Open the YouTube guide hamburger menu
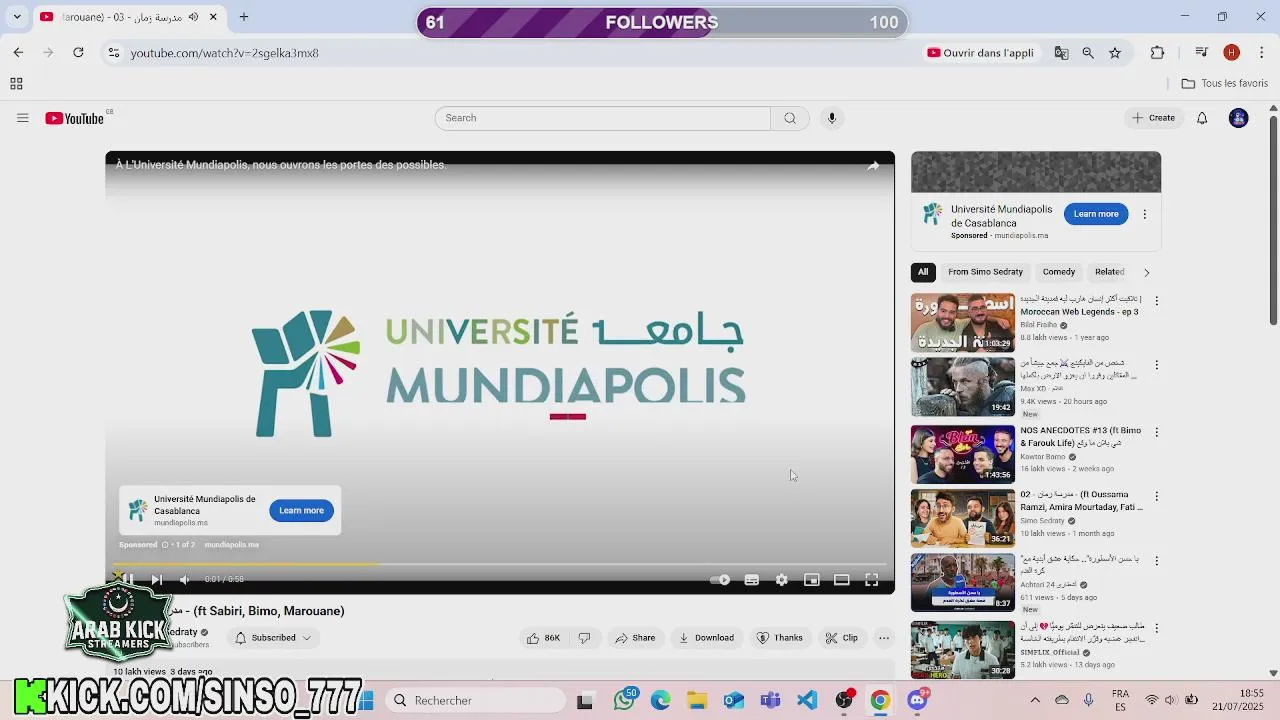Image resolution: width=1280 pixels, height=720 pixels. pos(22,118)
